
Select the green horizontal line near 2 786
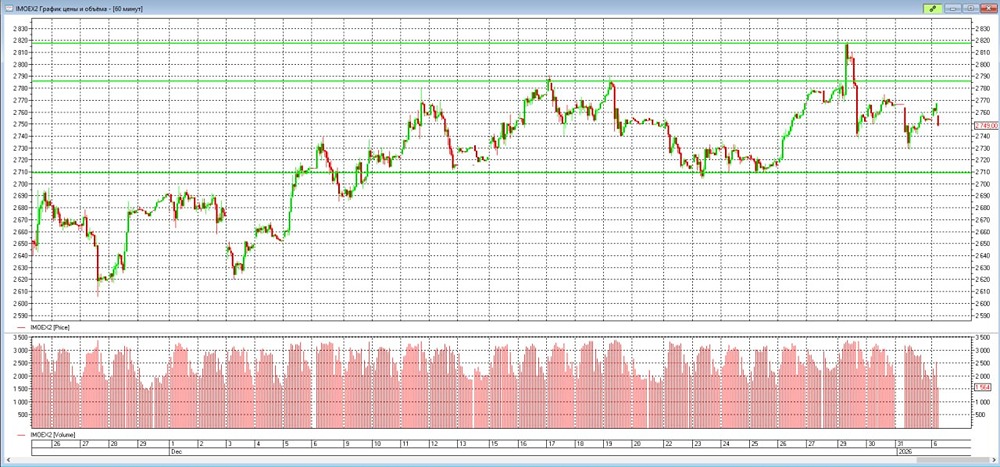[x=501, y=81]
